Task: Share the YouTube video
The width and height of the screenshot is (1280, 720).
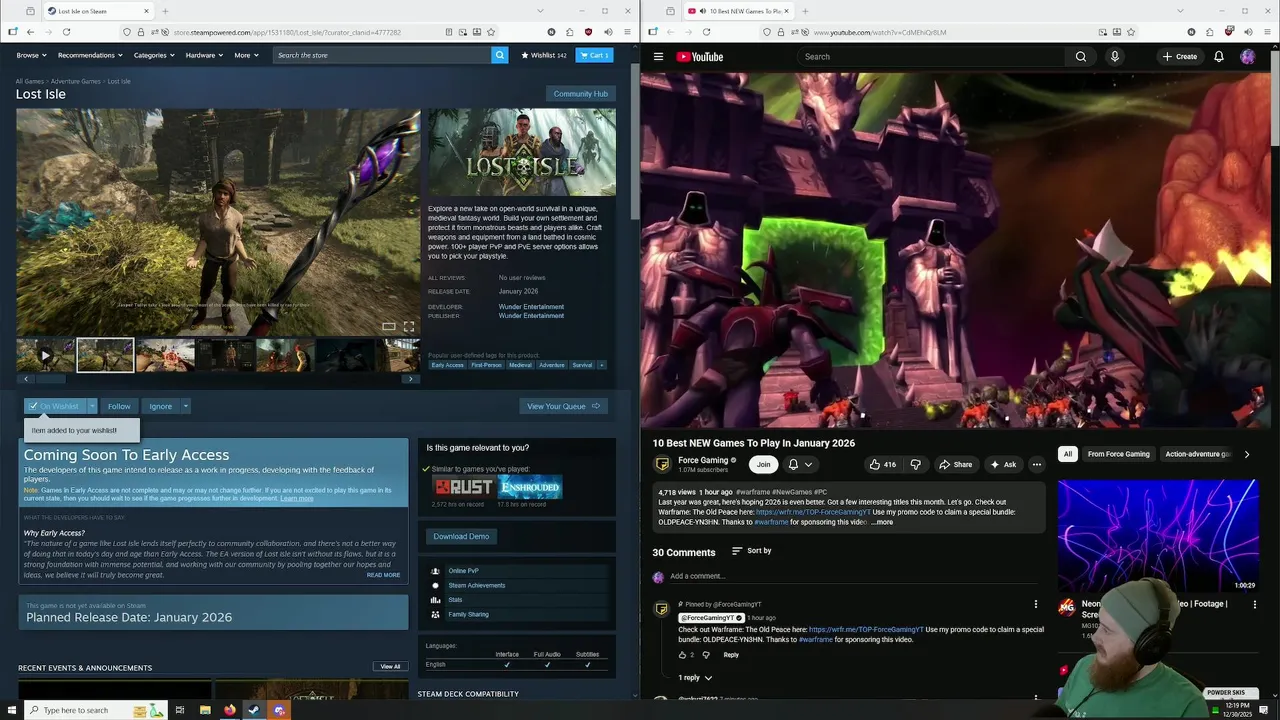Action: (x=955, y=464)
